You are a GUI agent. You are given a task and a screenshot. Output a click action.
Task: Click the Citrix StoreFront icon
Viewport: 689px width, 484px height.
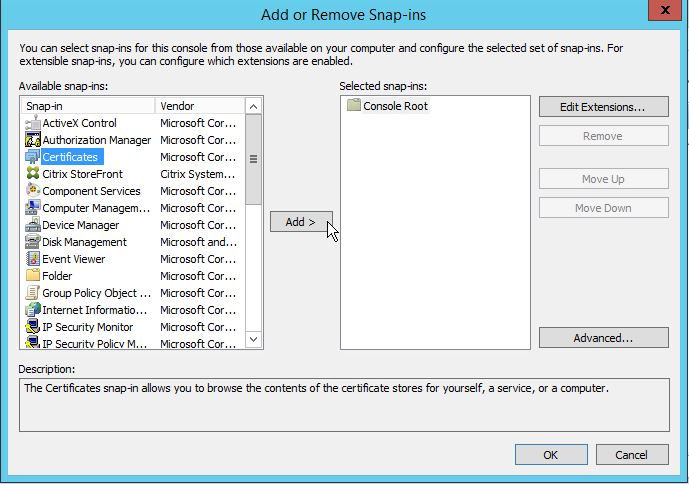point(33,174)
